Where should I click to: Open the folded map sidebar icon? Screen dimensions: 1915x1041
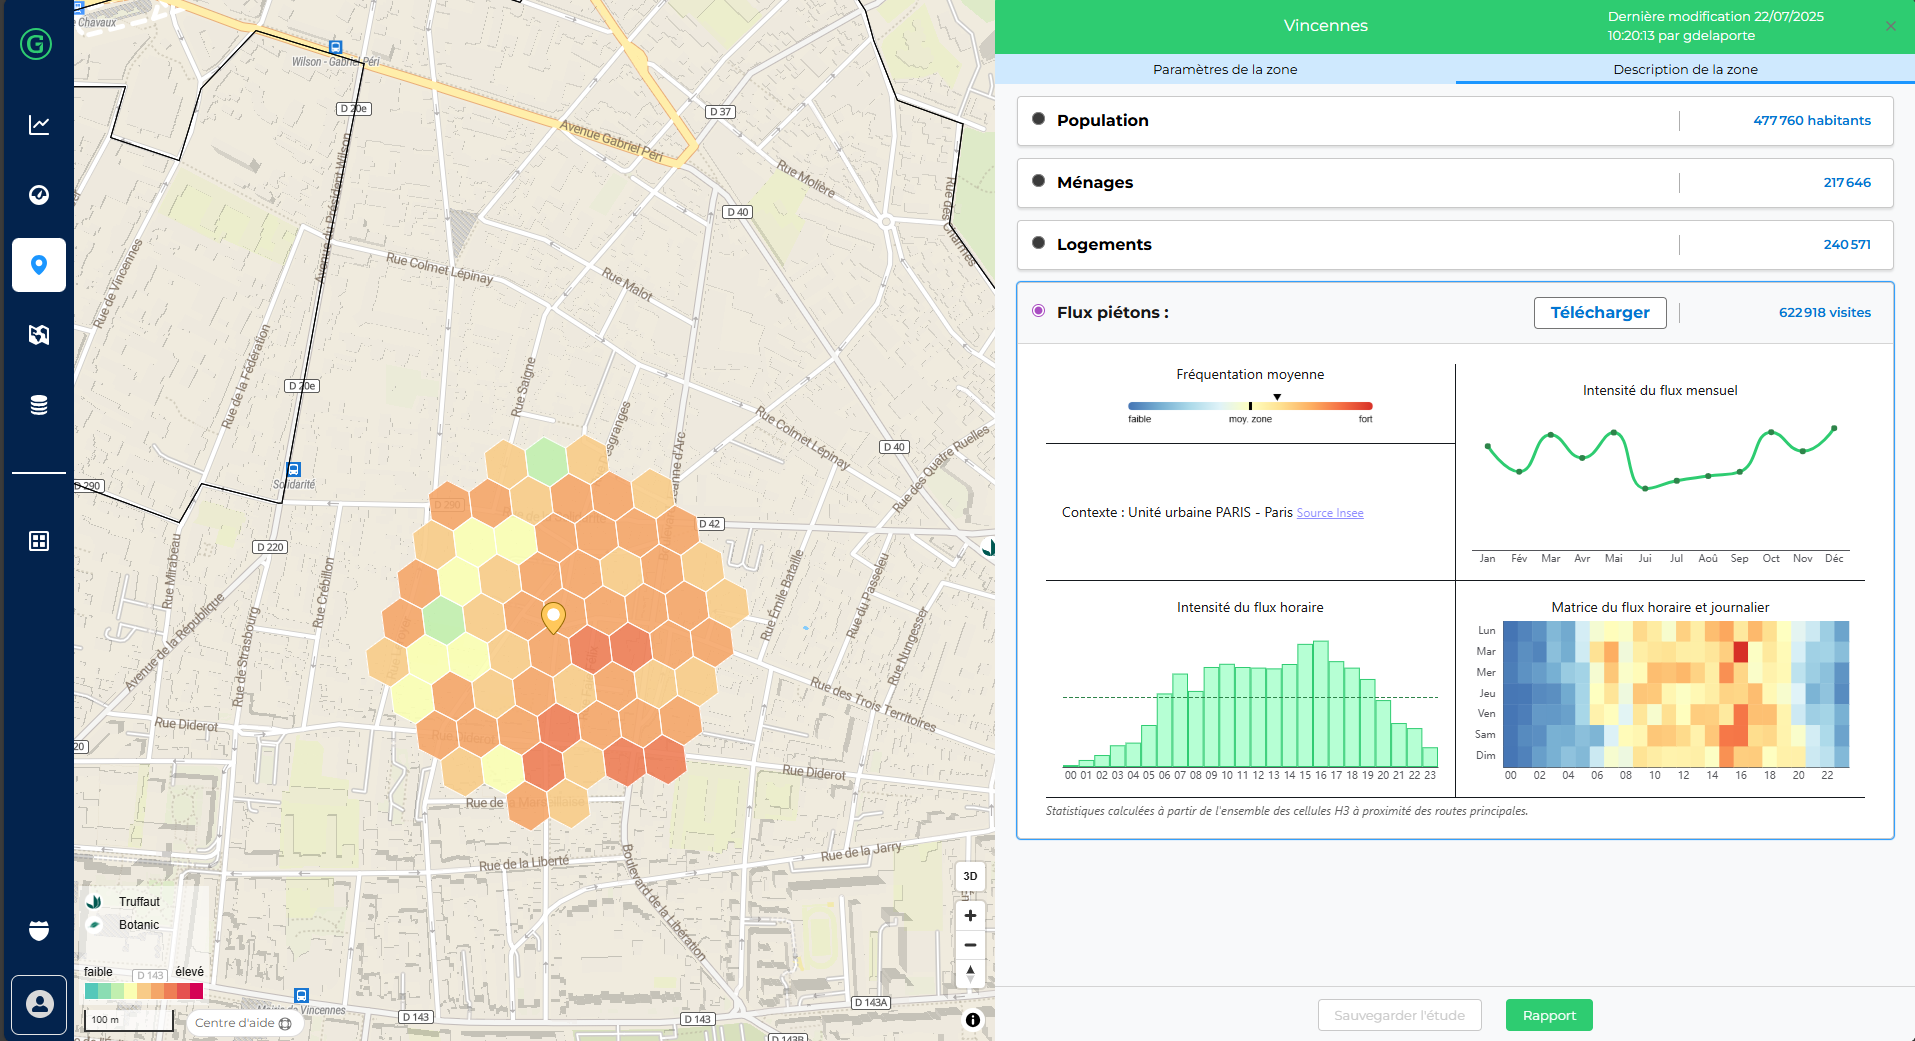pos(39,335)
